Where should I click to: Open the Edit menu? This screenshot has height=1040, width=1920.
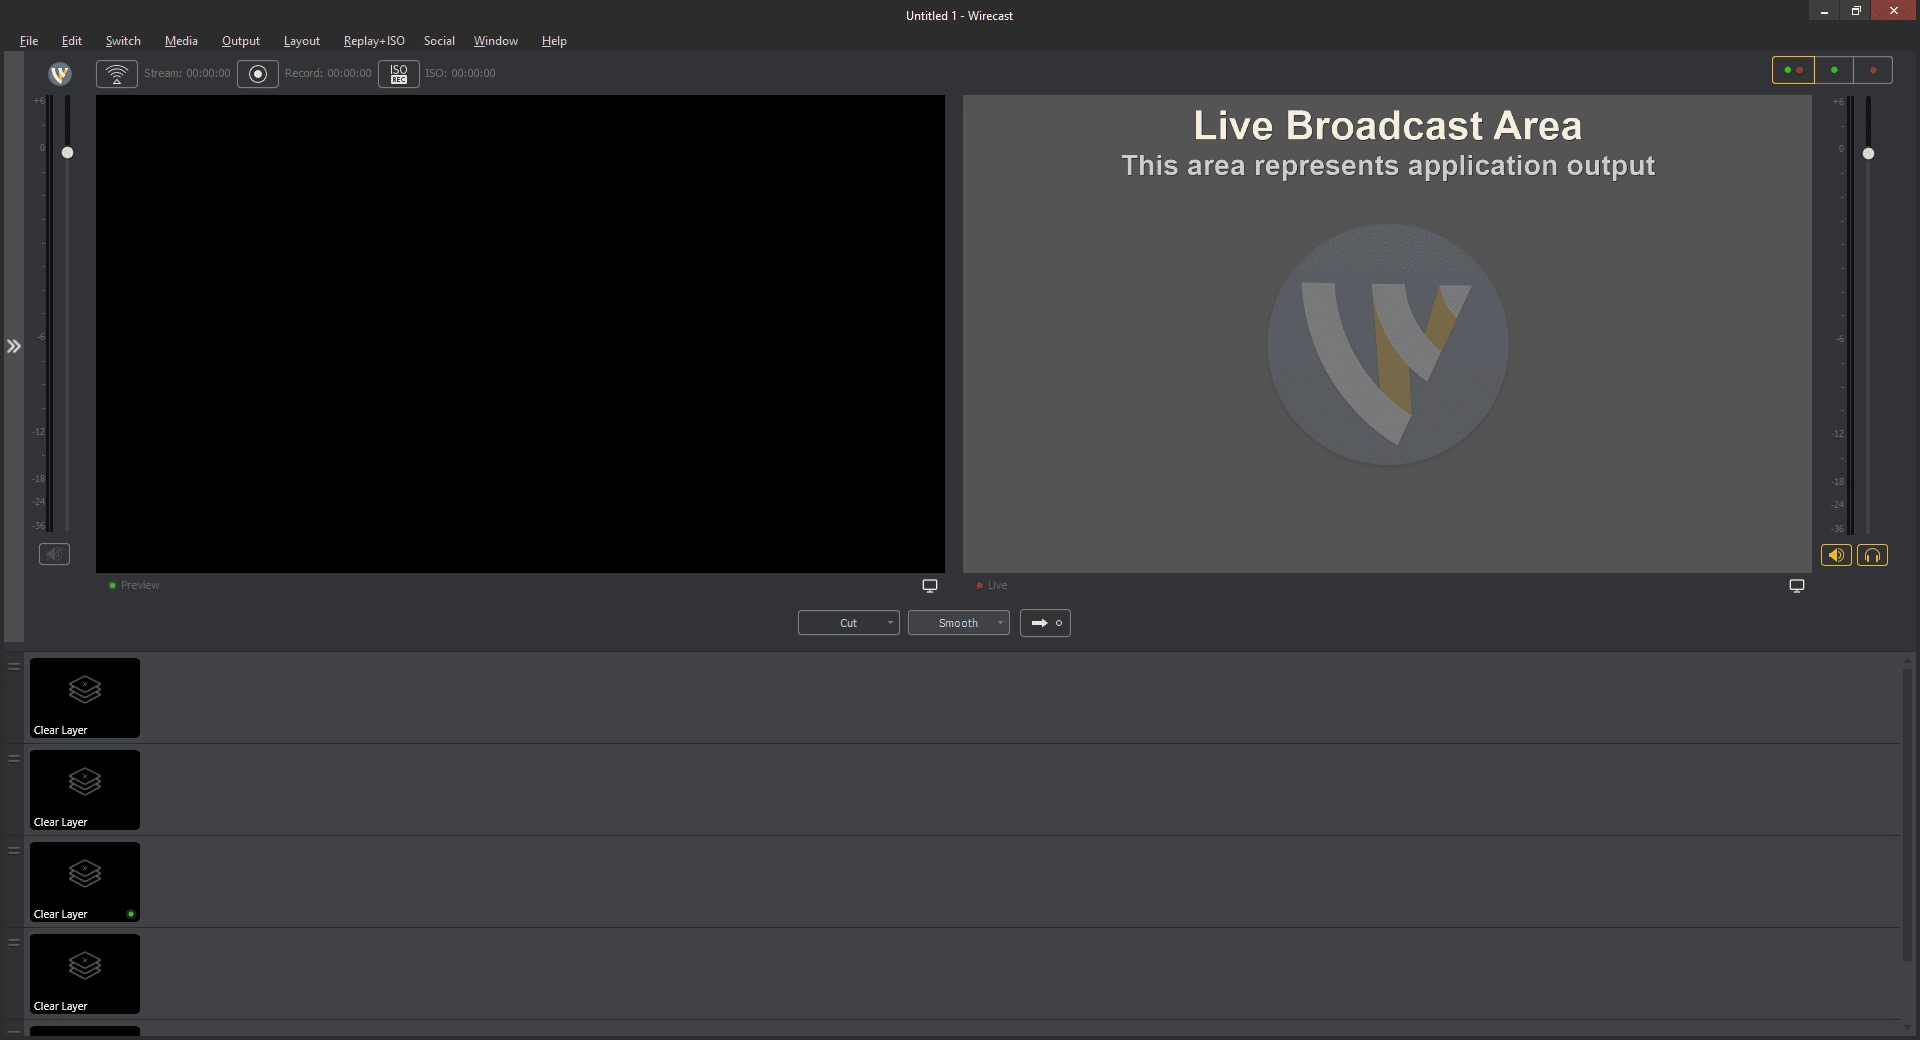coord(72,41)
